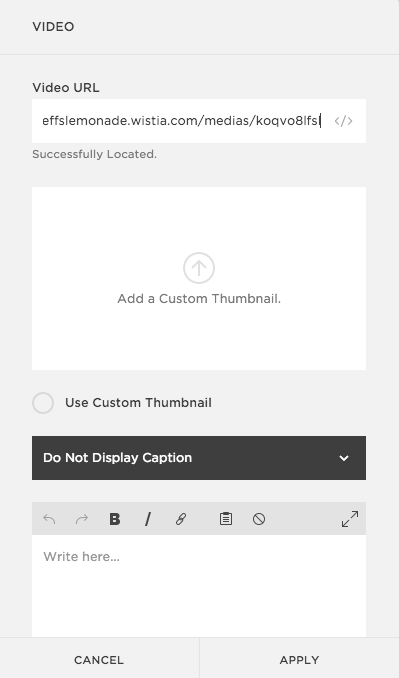Click the chevron on caption dropdown
399x678 pixels.
click(344, 458)
